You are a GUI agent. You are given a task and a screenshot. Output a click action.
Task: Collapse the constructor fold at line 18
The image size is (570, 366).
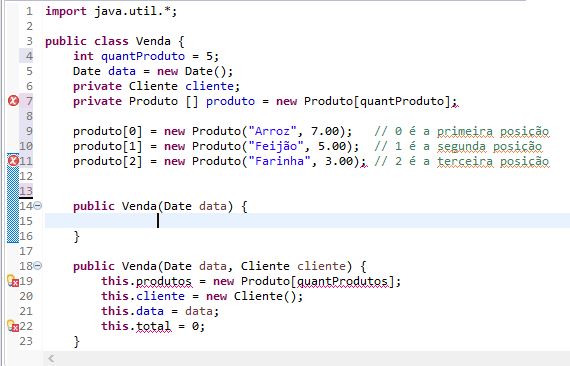38,266
